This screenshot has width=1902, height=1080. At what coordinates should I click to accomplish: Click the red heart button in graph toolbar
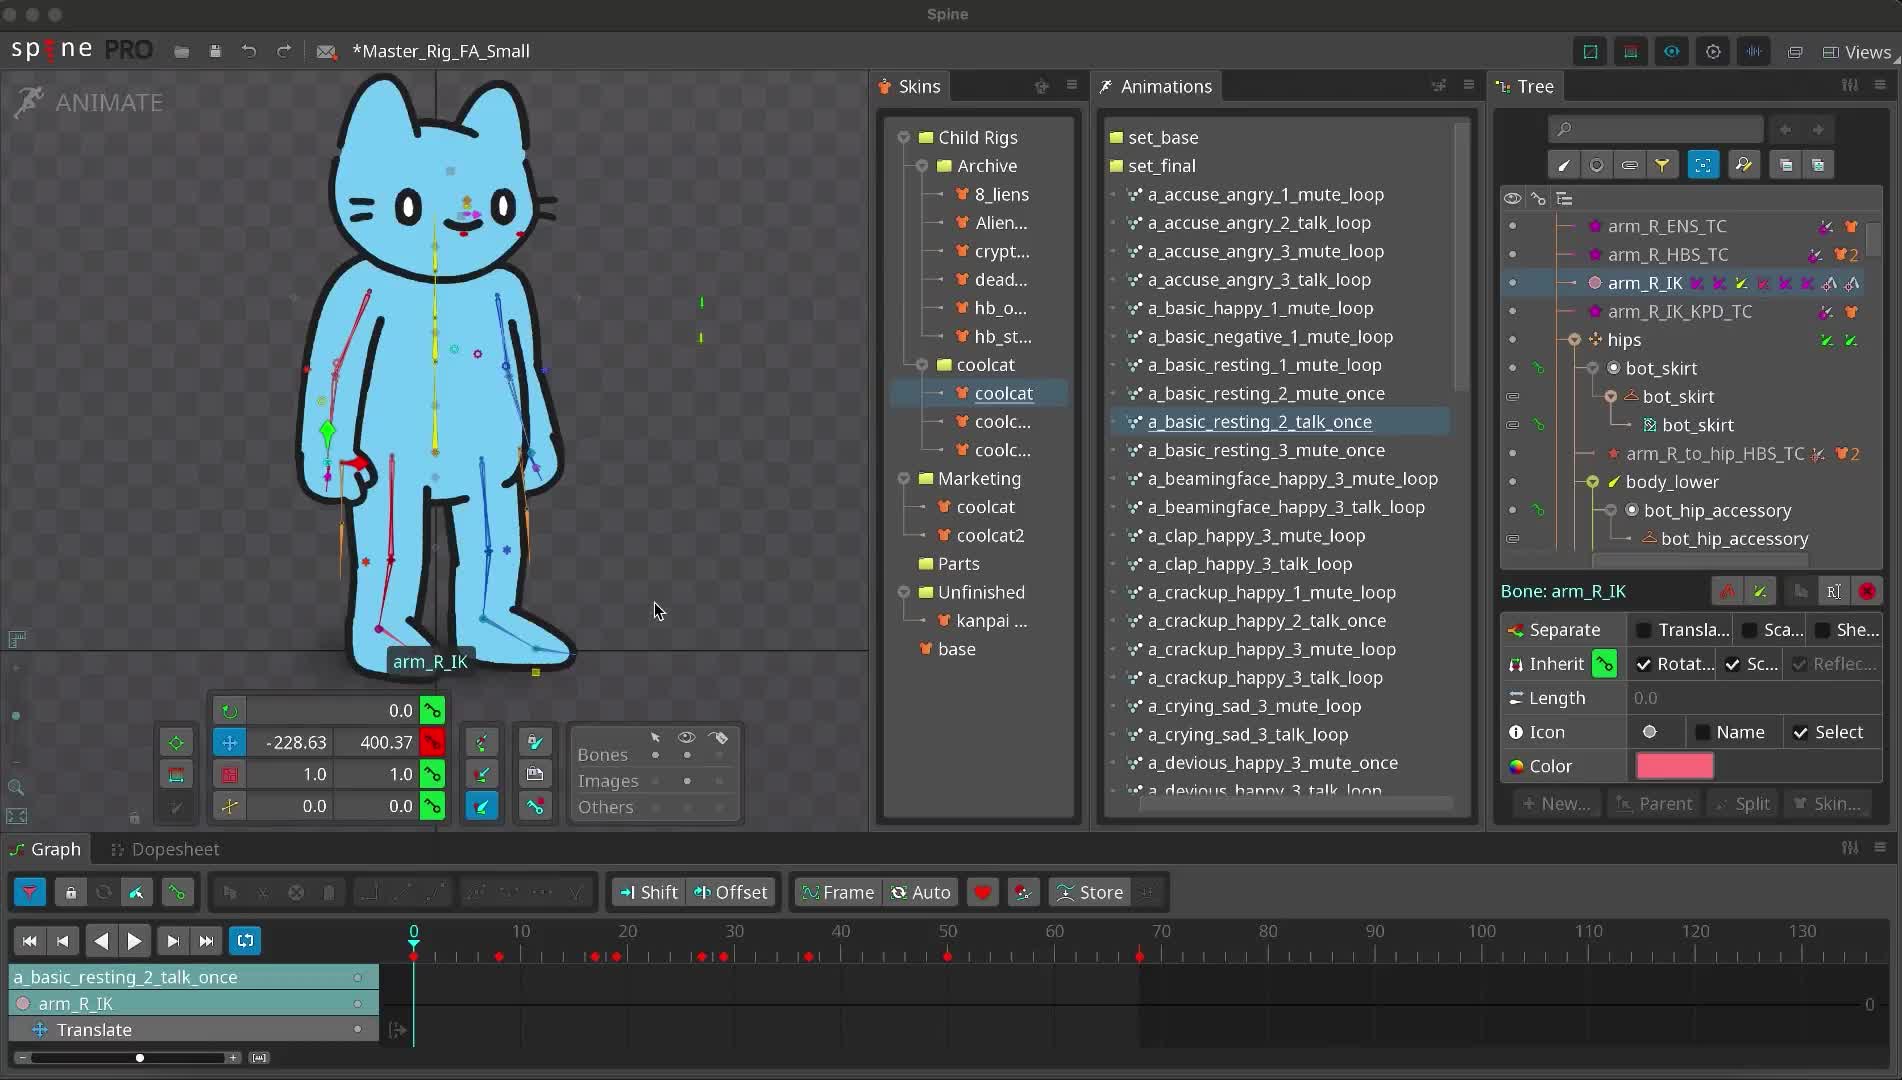(x=983, y=892)
